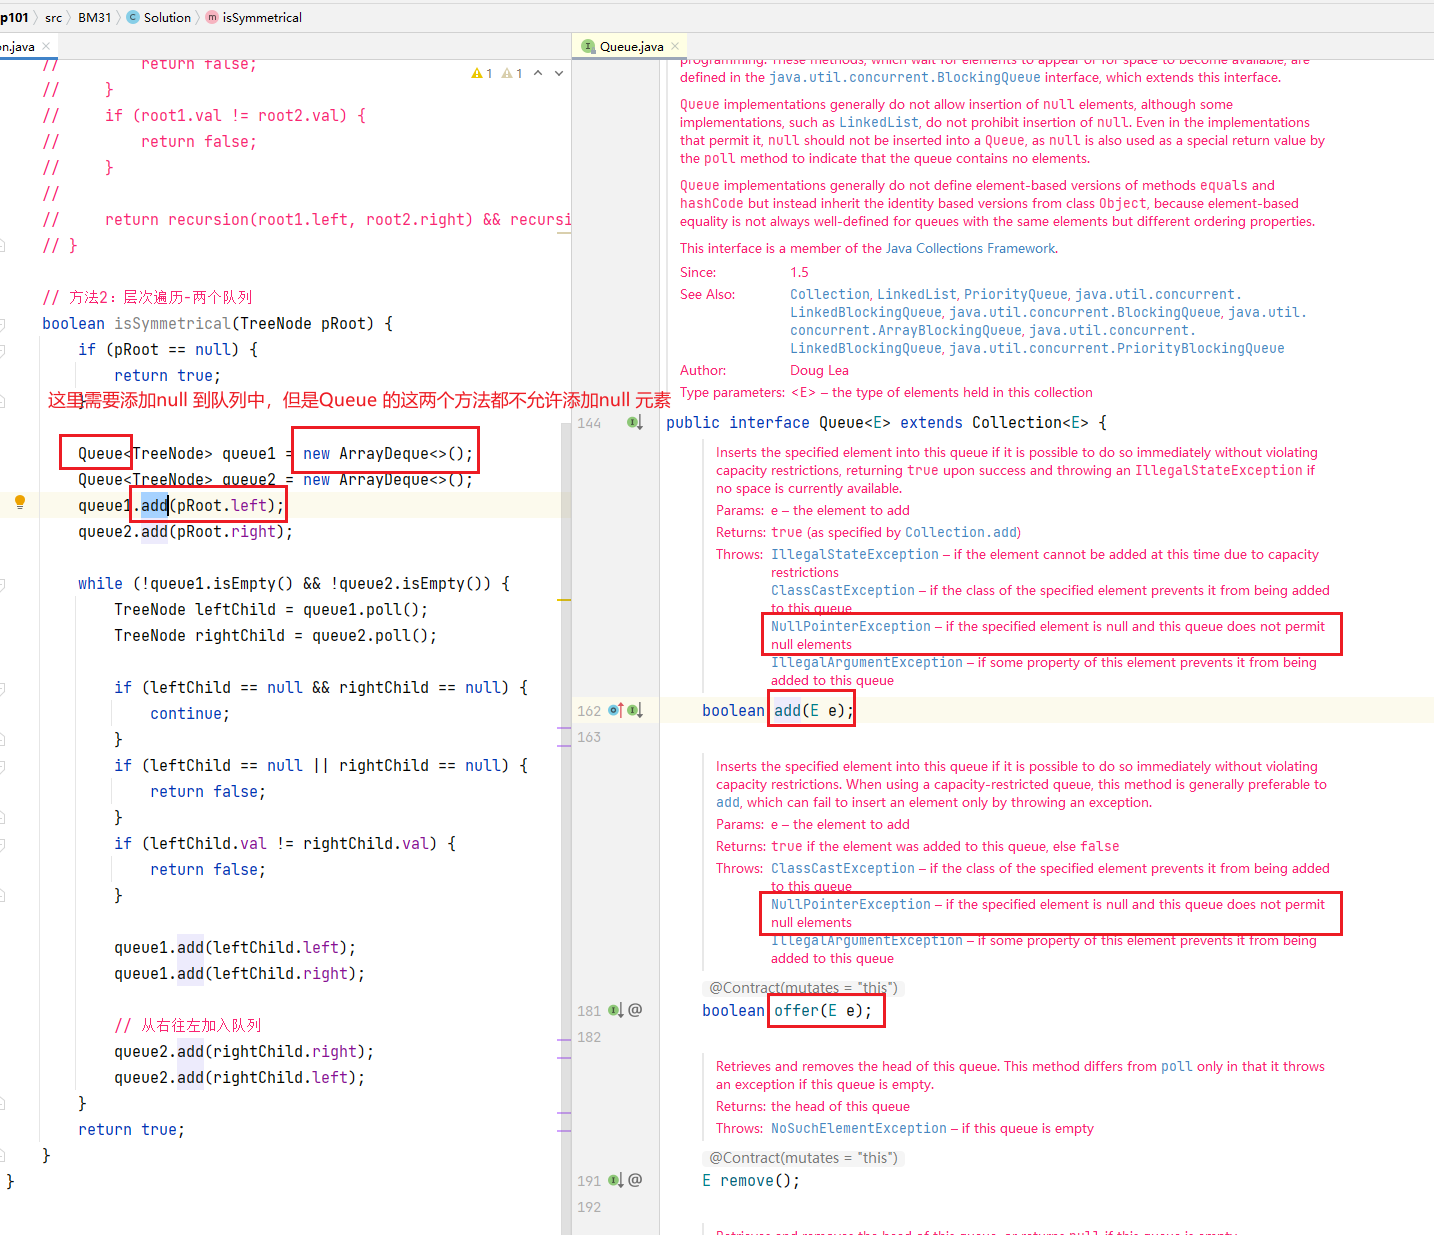1434x1235 pixels.
Task: Click 'E remove();' method declaration
Action: (x=751, y=1180)
